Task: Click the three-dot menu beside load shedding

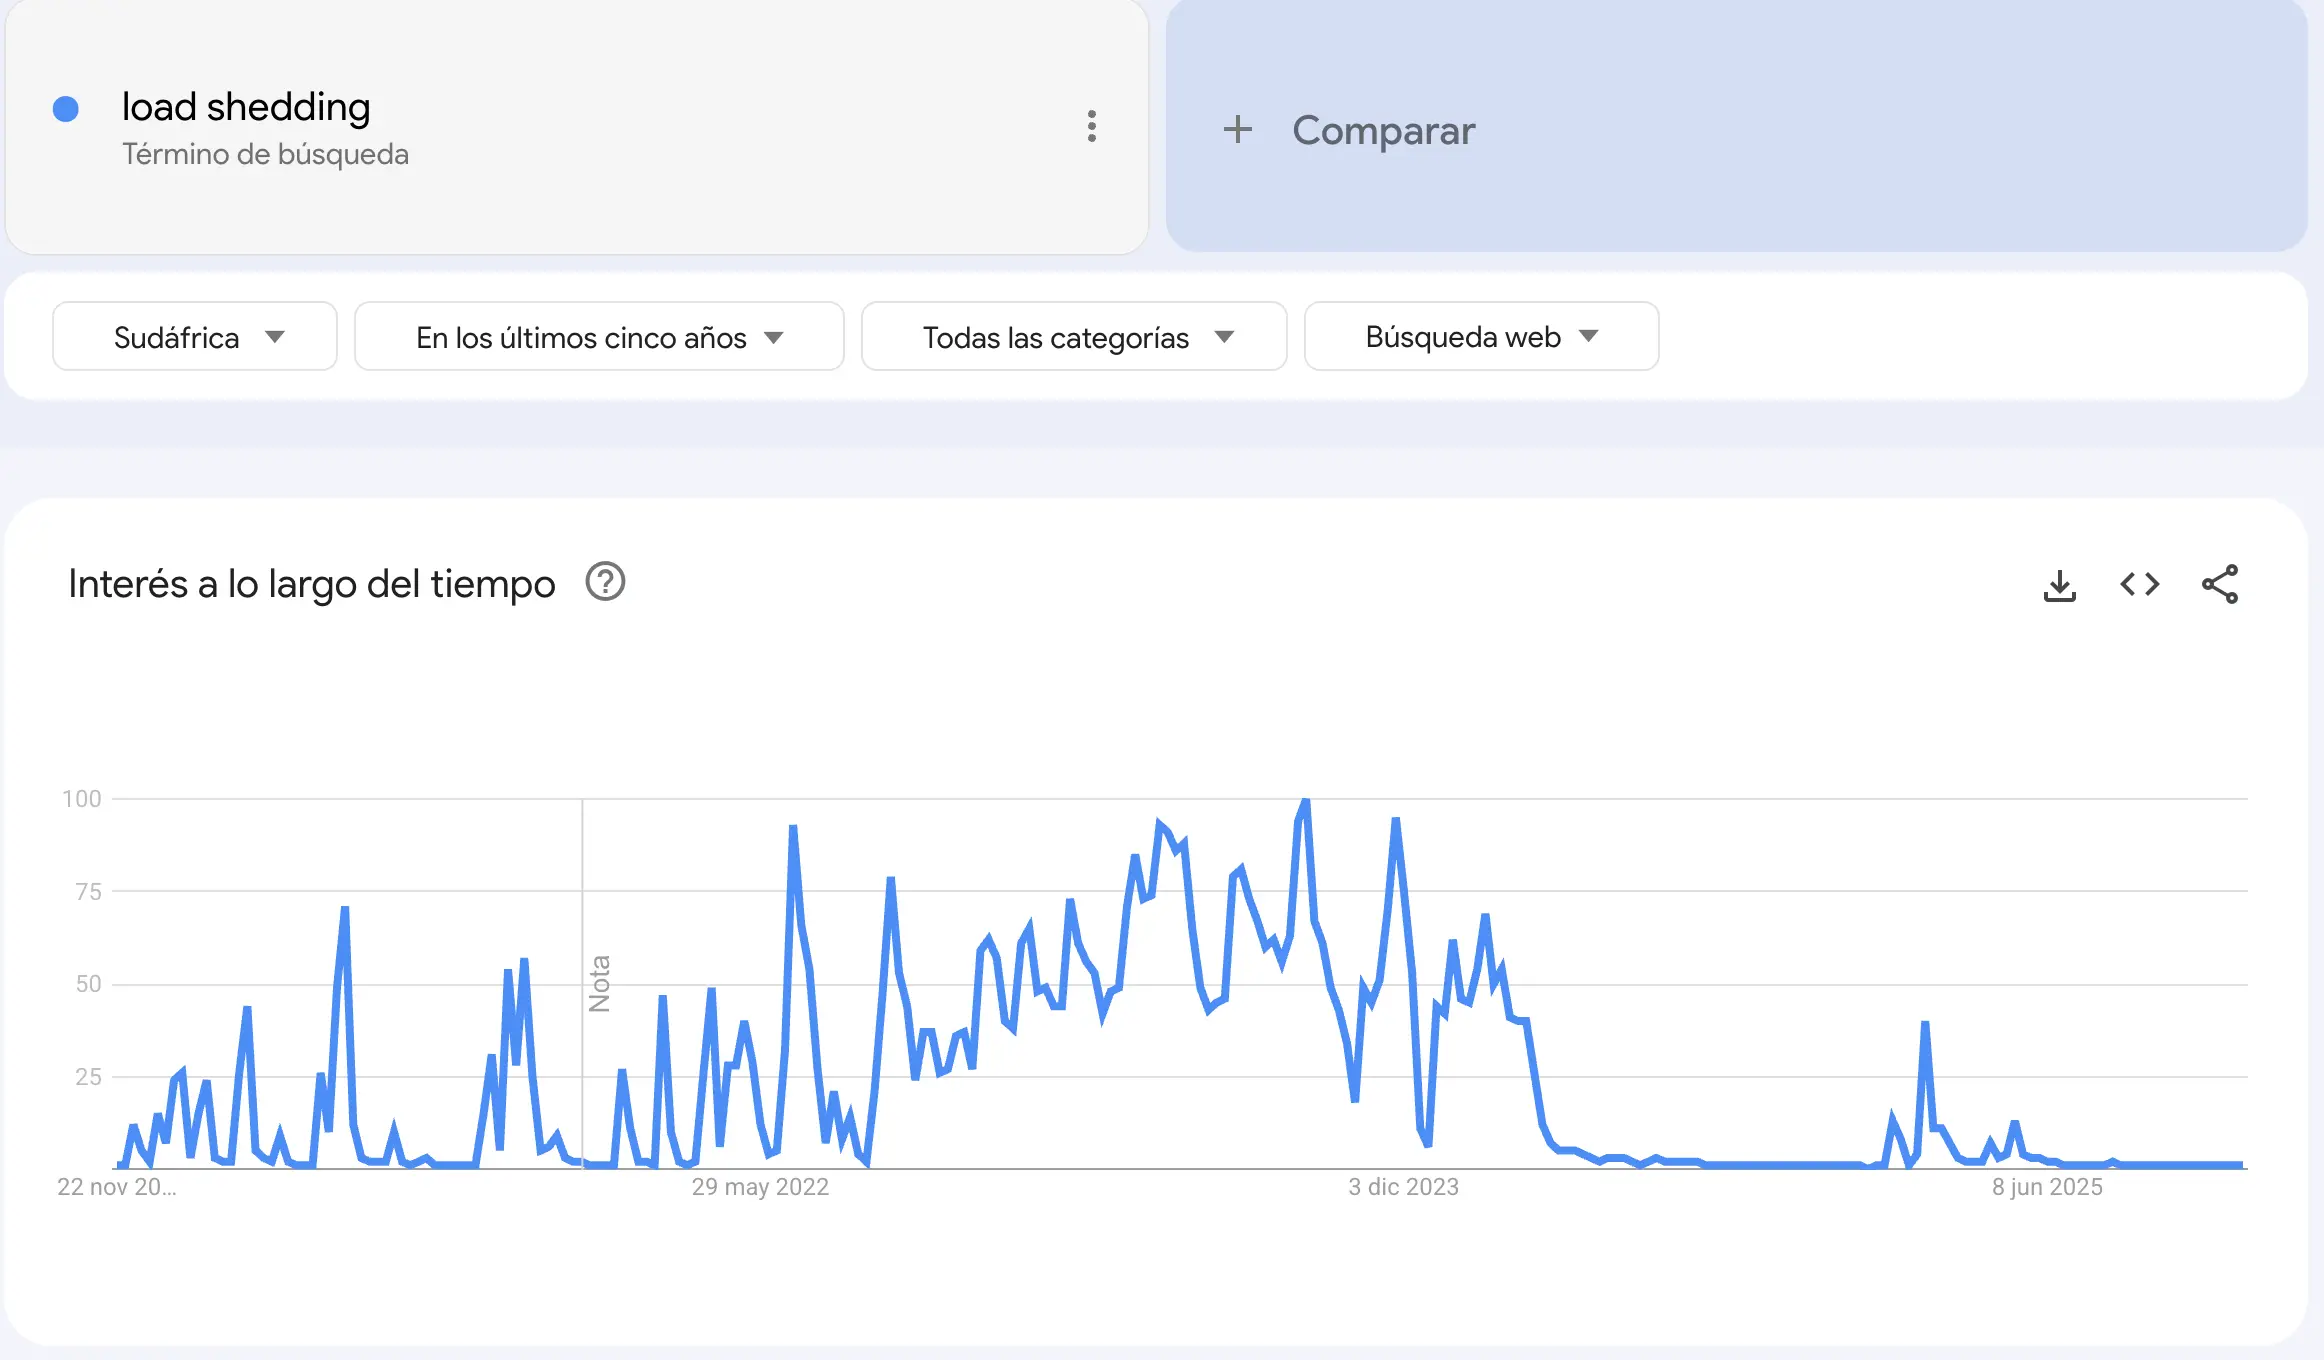Action: [1092, 127]
